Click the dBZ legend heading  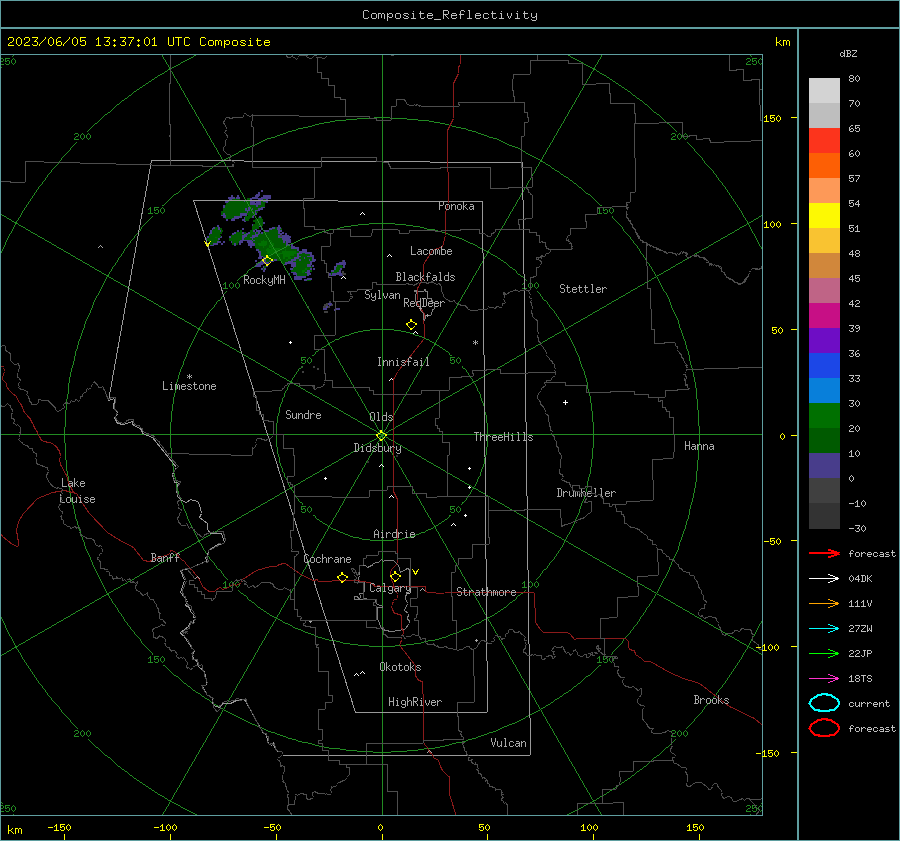click(x=848, y=53)
